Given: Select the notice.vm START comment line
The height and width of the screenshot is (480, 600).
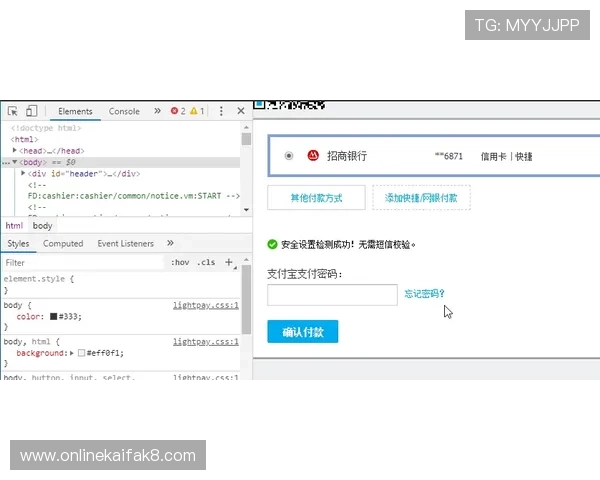Looking at the screenshot, I should point(134,196).
